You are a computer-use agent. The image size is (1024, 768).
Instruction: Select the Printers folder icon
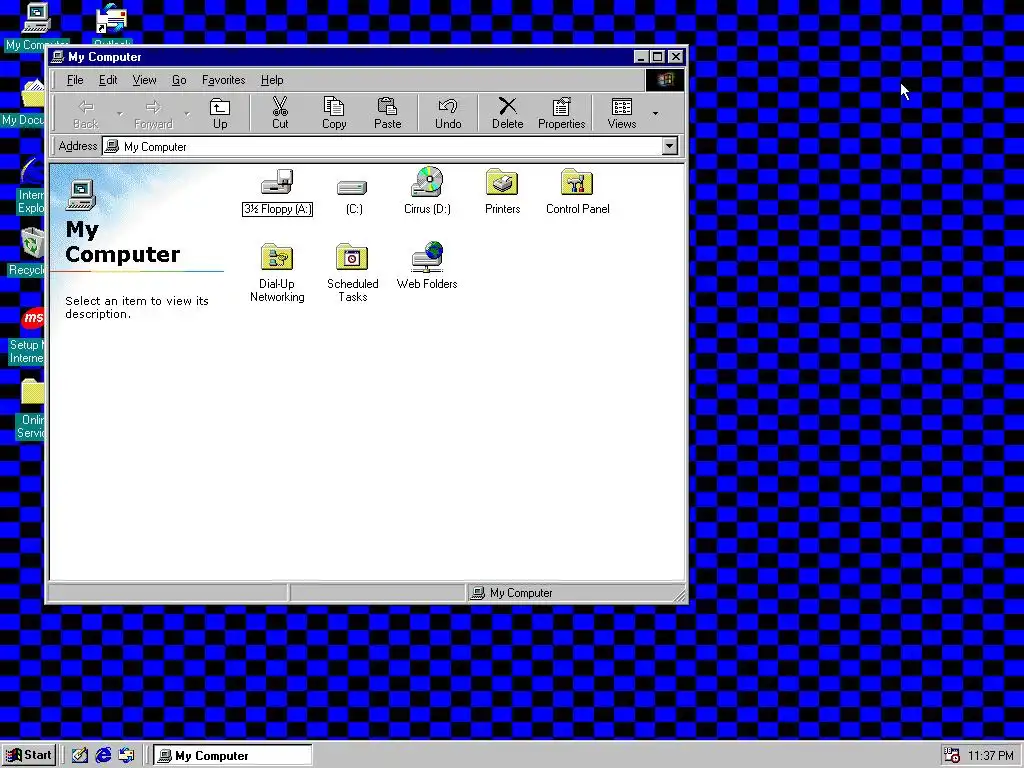[x=502, y=182]
